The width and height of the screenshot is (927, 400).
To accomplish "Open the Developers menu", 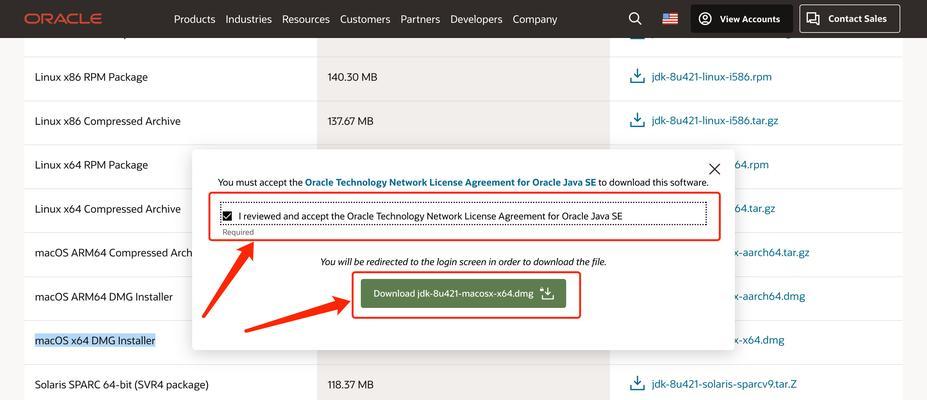I will (x=476, y=19).
